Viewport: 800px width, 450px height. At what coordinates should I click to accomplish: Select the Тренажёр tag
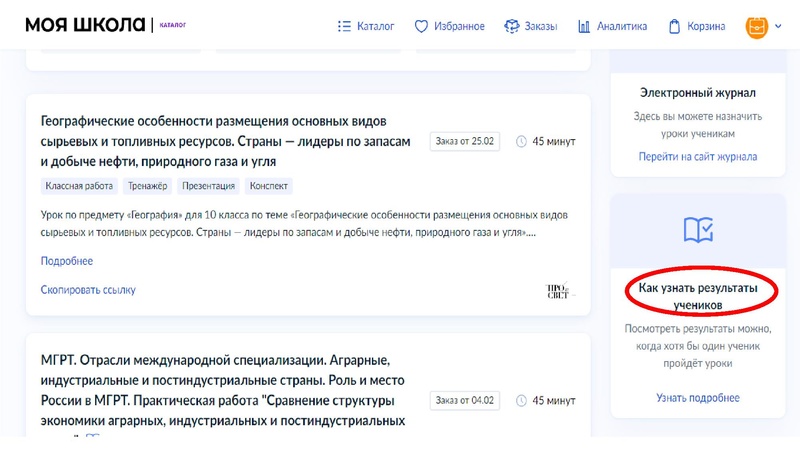coord(147,186)
